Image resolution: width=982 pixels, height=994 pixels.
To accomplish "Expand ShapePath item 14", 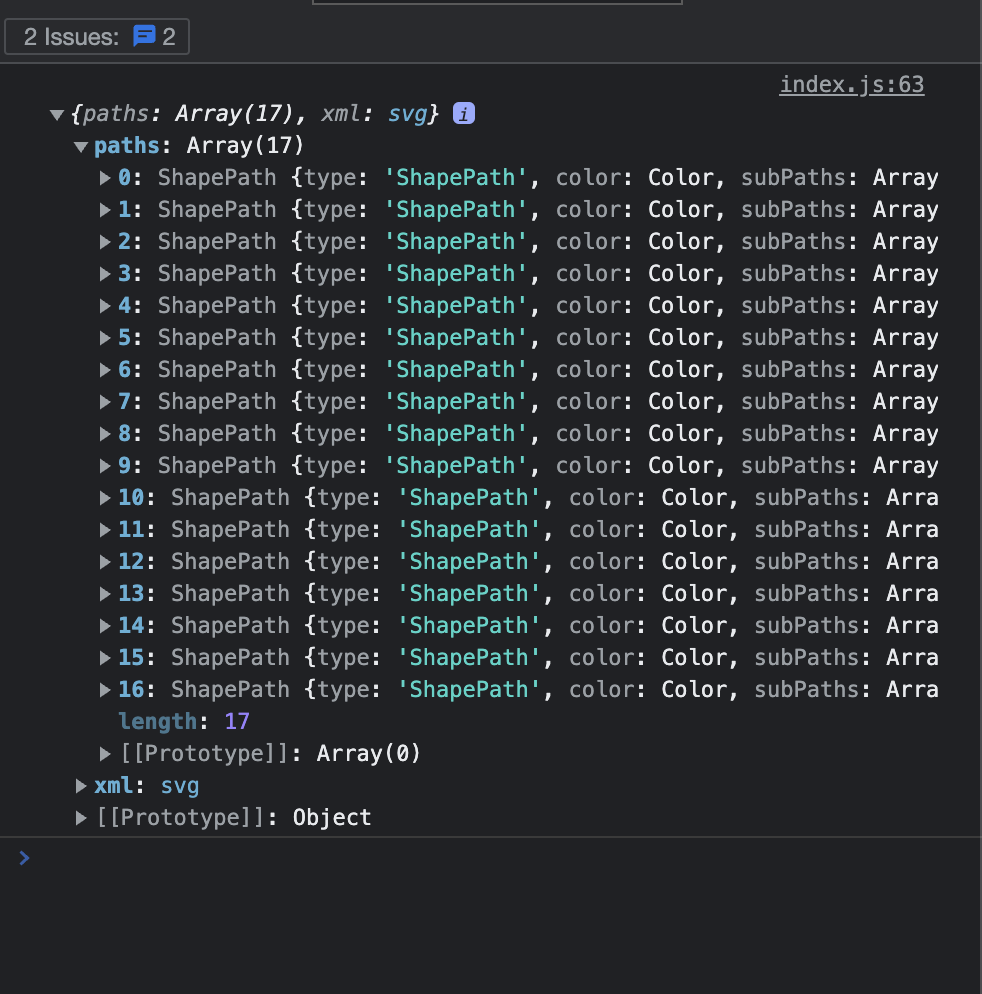I will tap(105, 626).
